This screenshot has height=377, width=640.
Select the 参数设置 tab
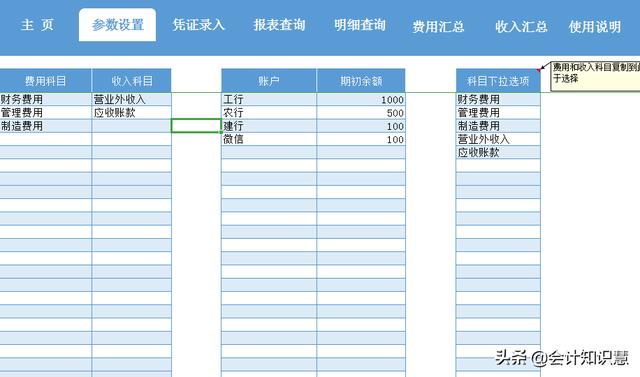pos(118,25)
